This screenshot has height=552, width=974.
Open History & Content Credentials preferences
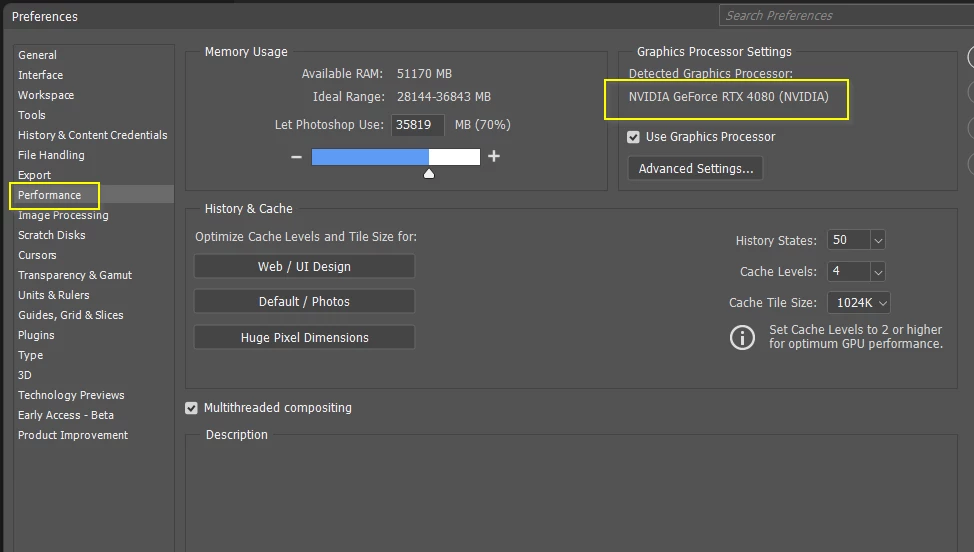[93, 135]
